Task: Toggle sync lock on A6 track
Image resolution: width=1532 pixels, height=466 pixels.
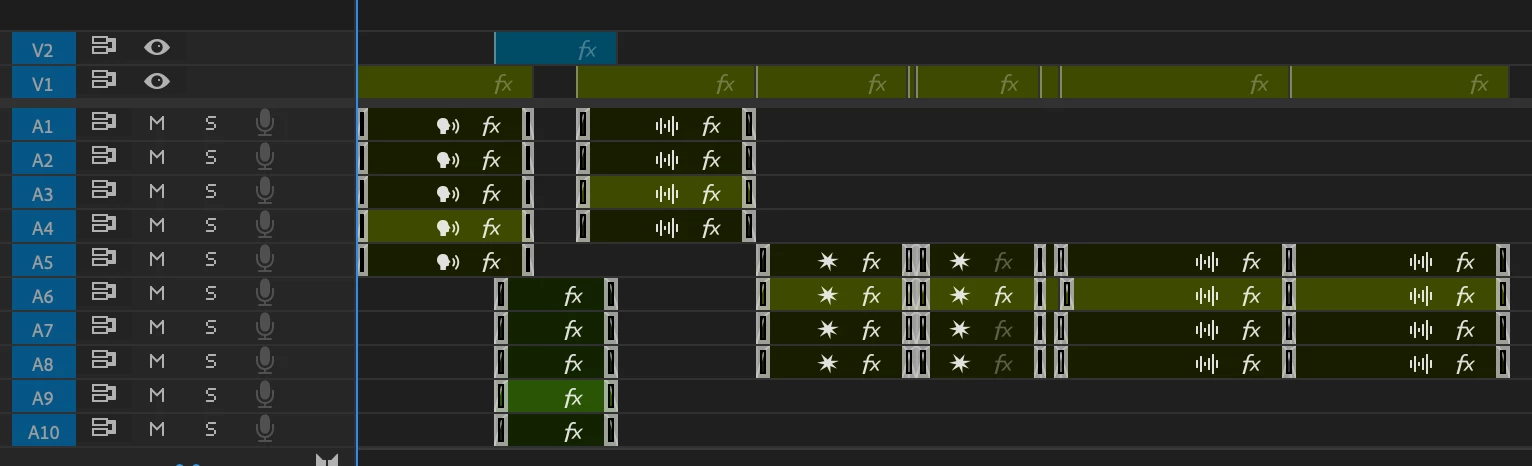Action: 103,294
